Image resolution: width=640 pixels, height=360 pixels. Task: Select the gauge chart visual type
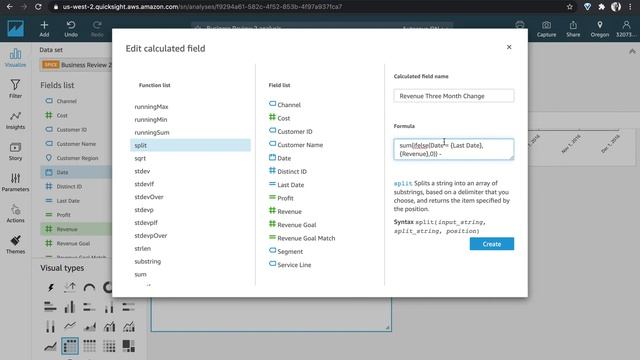[x=89, y=287]
